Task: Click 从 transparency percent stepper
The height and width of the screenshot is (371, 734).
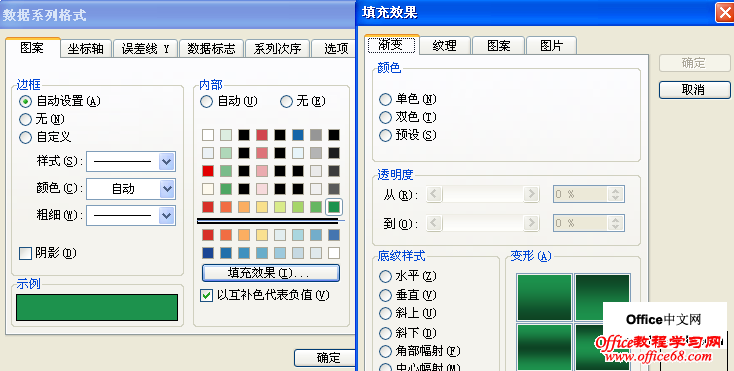Action: point(616,194)
